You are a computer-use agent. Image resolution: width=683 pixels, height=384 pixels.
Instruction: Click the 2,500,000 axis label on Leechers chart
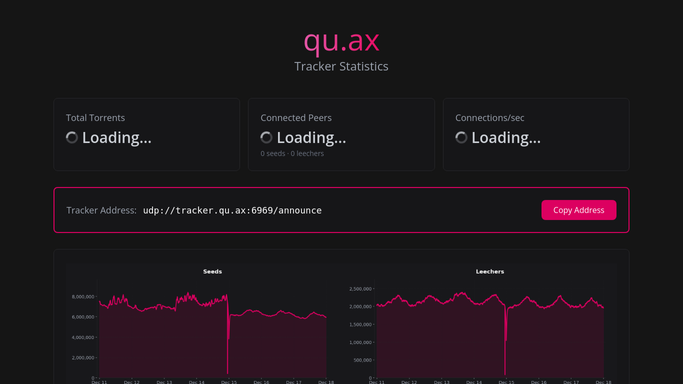click(360, 289)
